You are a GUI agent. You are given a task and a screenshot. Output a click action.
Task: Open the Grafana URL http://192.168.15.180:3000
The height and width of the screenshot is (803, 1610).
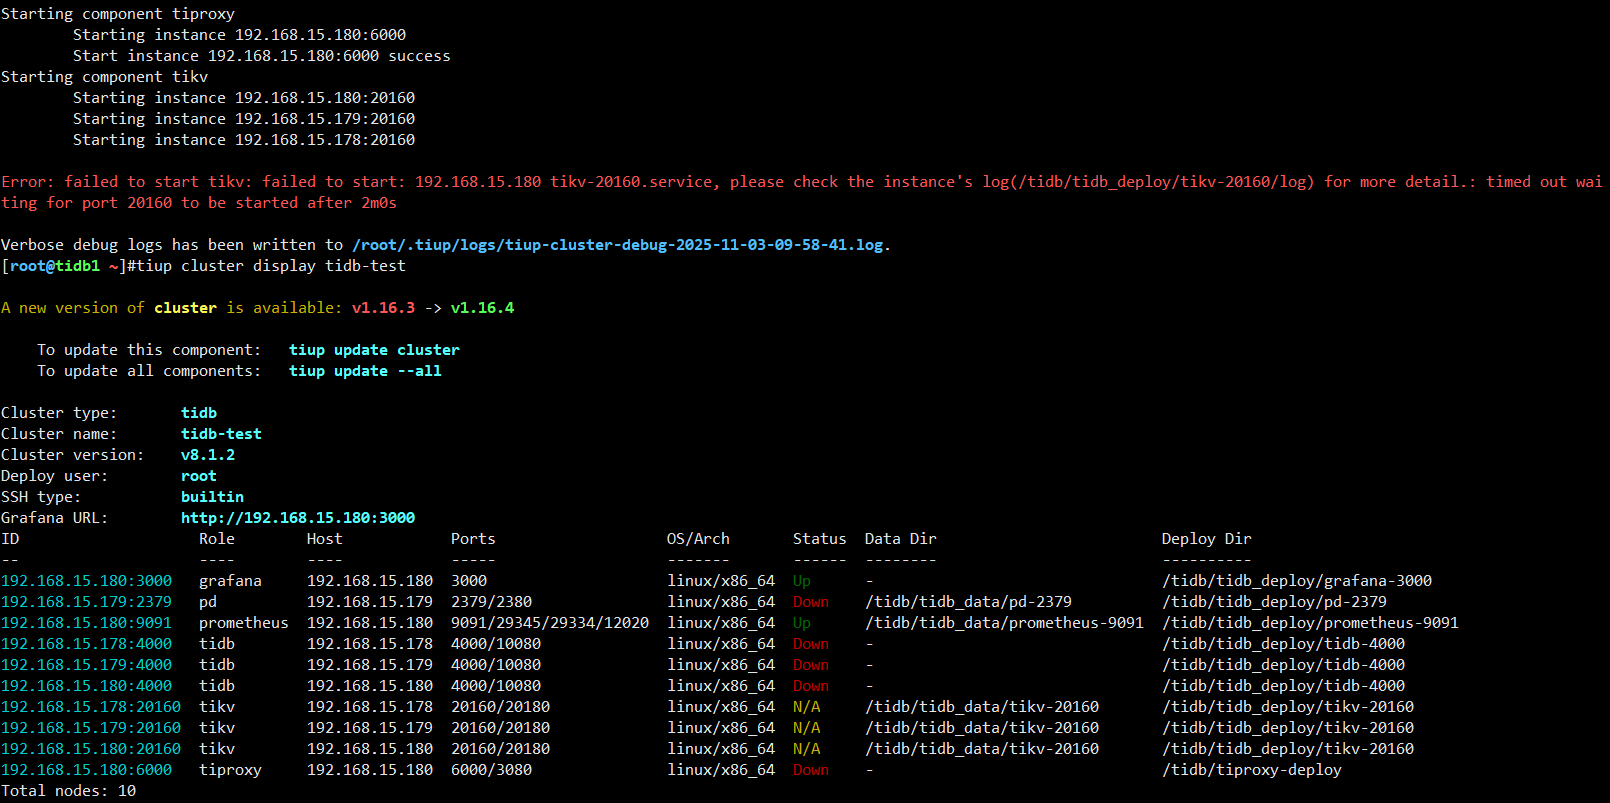pos(297,518)
